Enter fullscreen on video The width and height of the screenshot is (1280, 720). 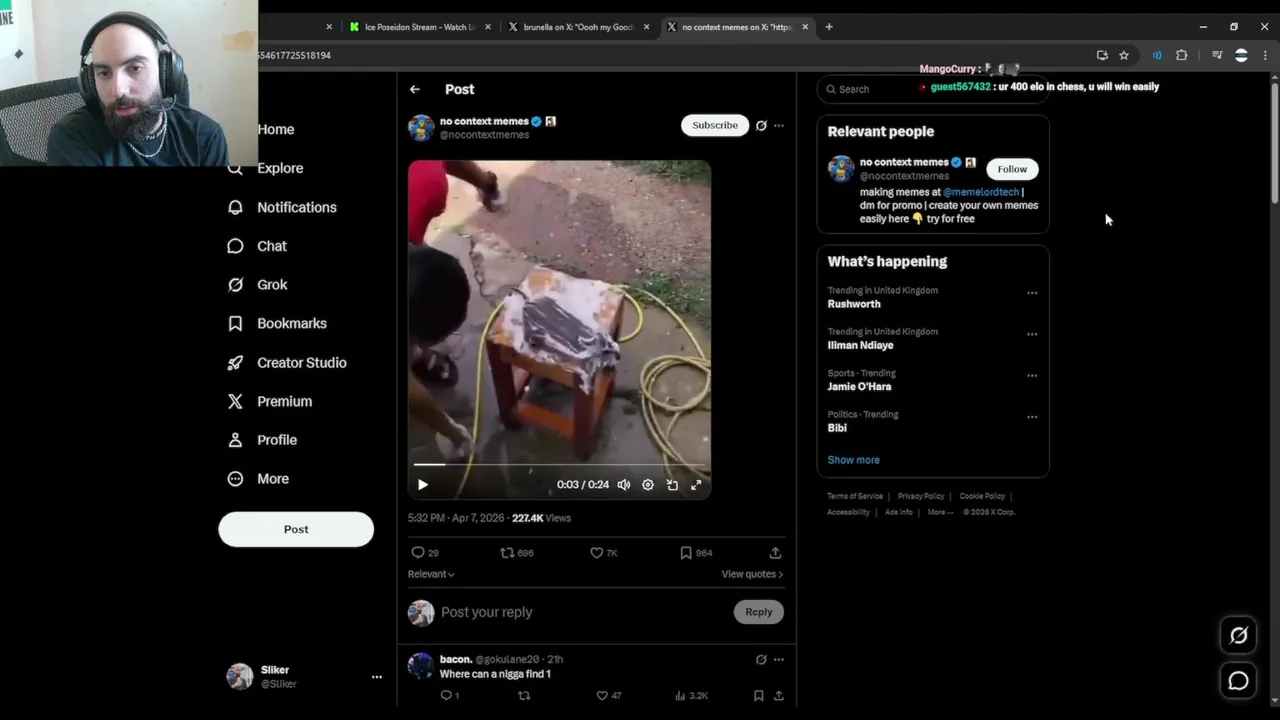696,484
